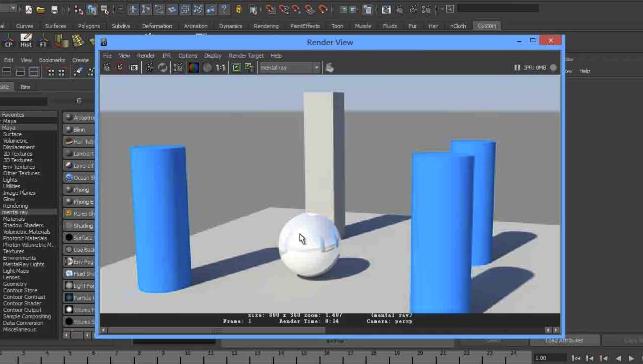Select the Surface category in create list
643x364 pixels.
point(12,134)
